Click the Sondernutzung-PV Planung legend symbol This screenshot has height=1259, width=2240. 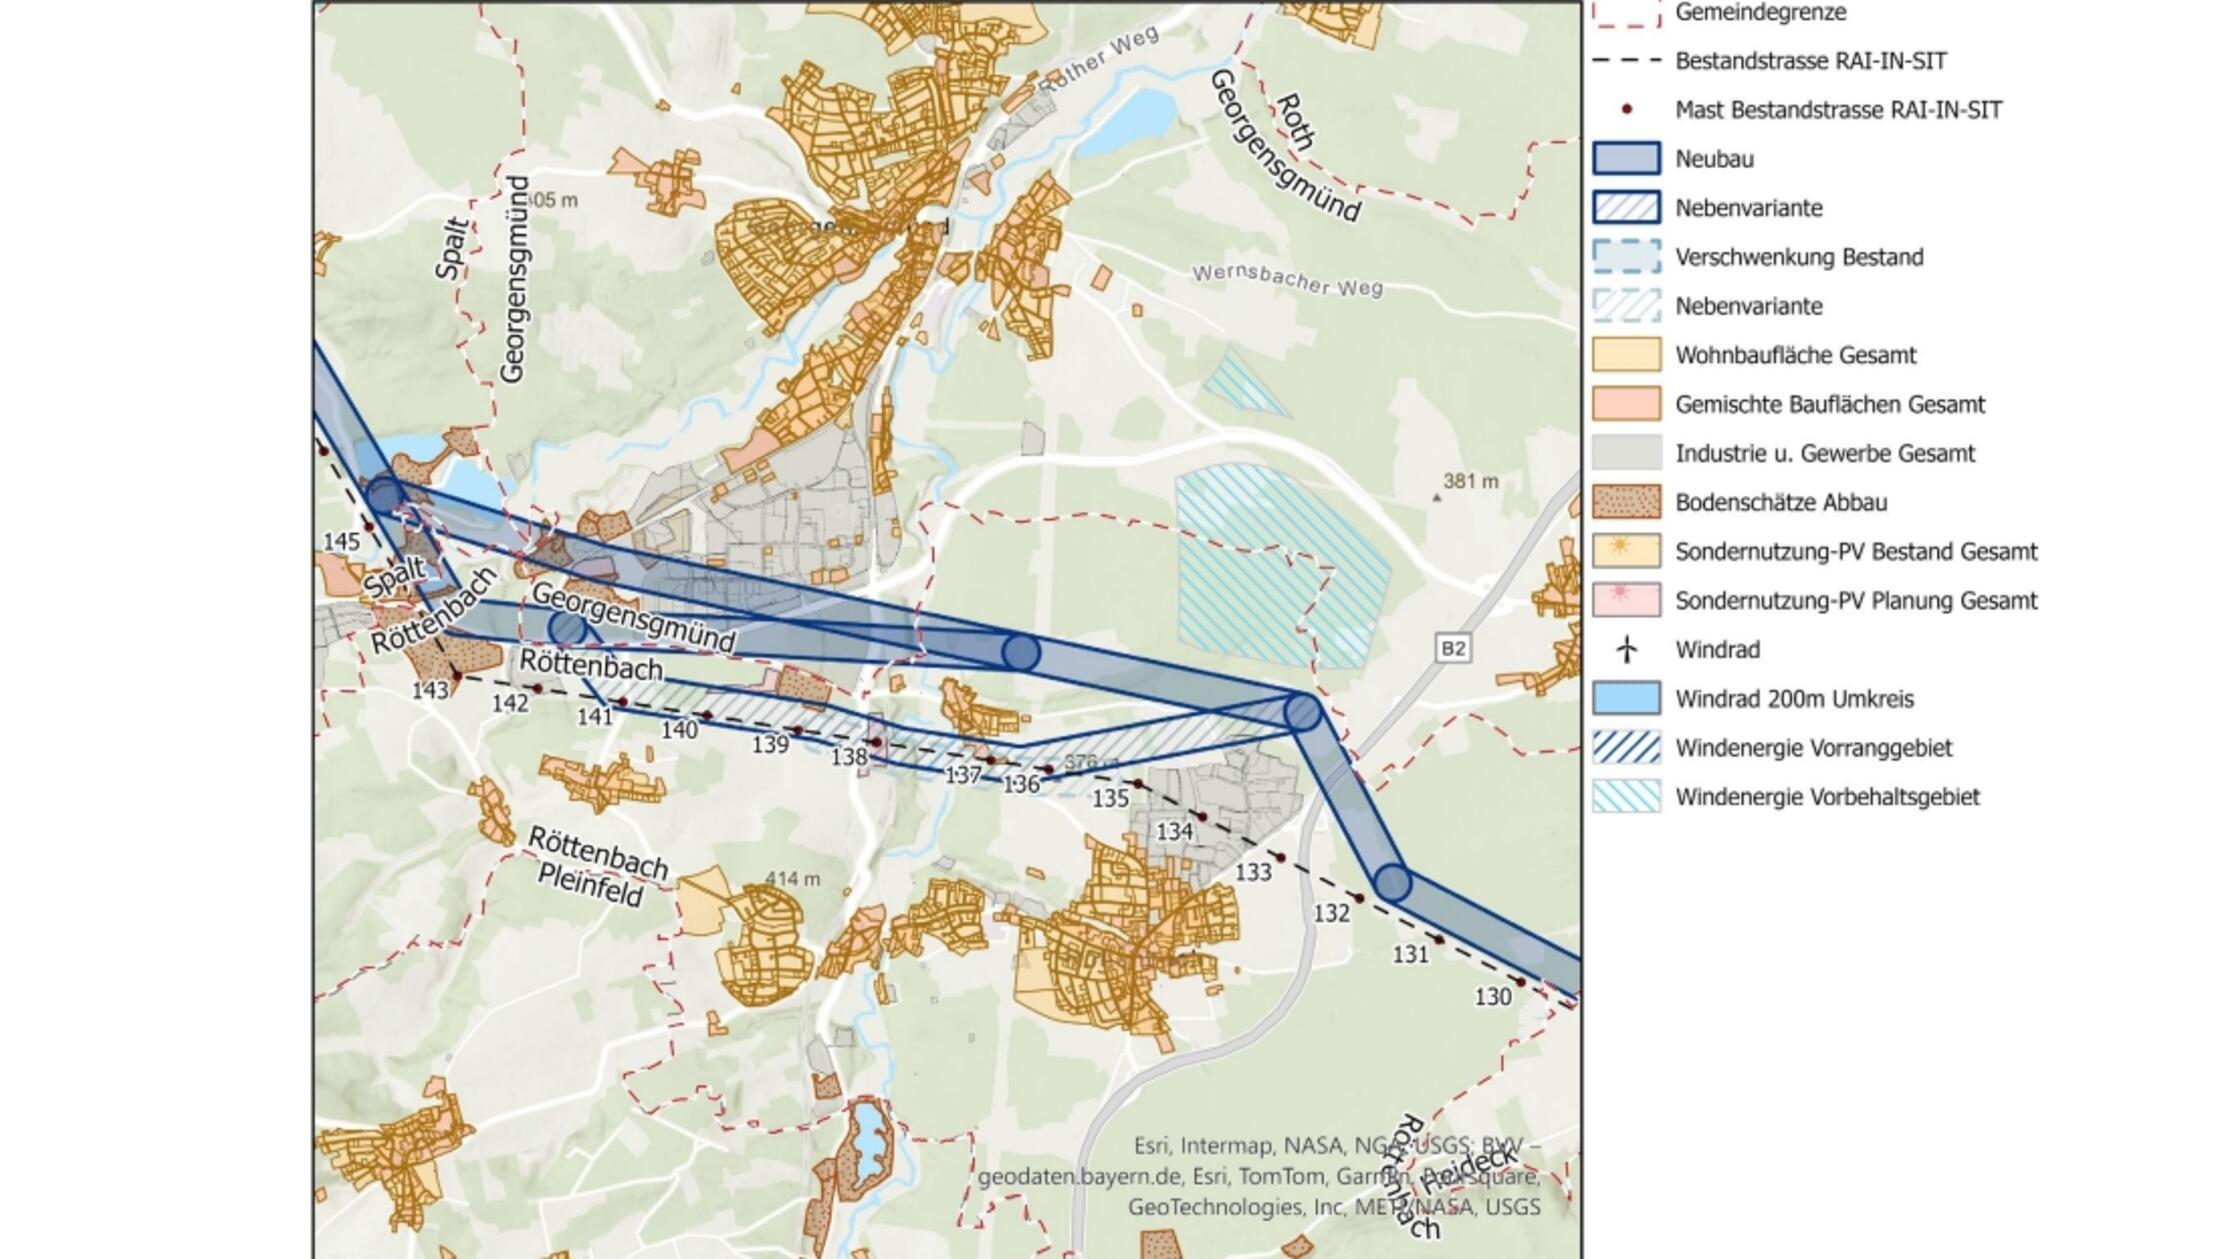click(1626, 600)
